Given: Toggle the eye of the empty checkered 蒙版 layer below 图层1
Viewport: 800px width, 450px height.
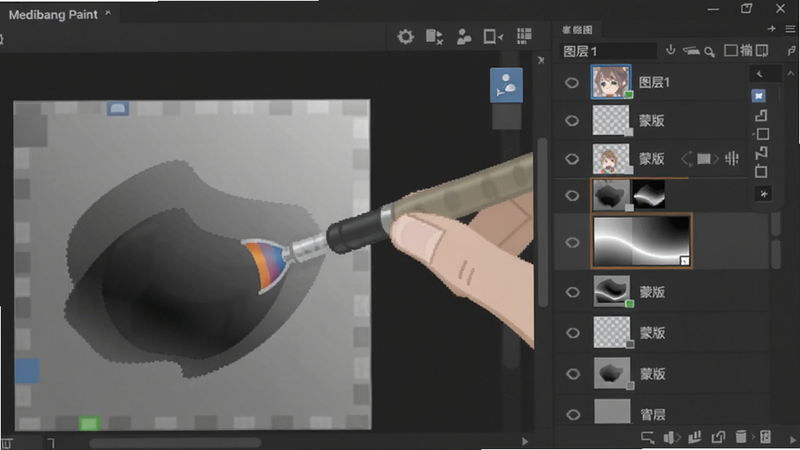Looking at the screenshot, I should pyautogui.click(x=571, y=121).
